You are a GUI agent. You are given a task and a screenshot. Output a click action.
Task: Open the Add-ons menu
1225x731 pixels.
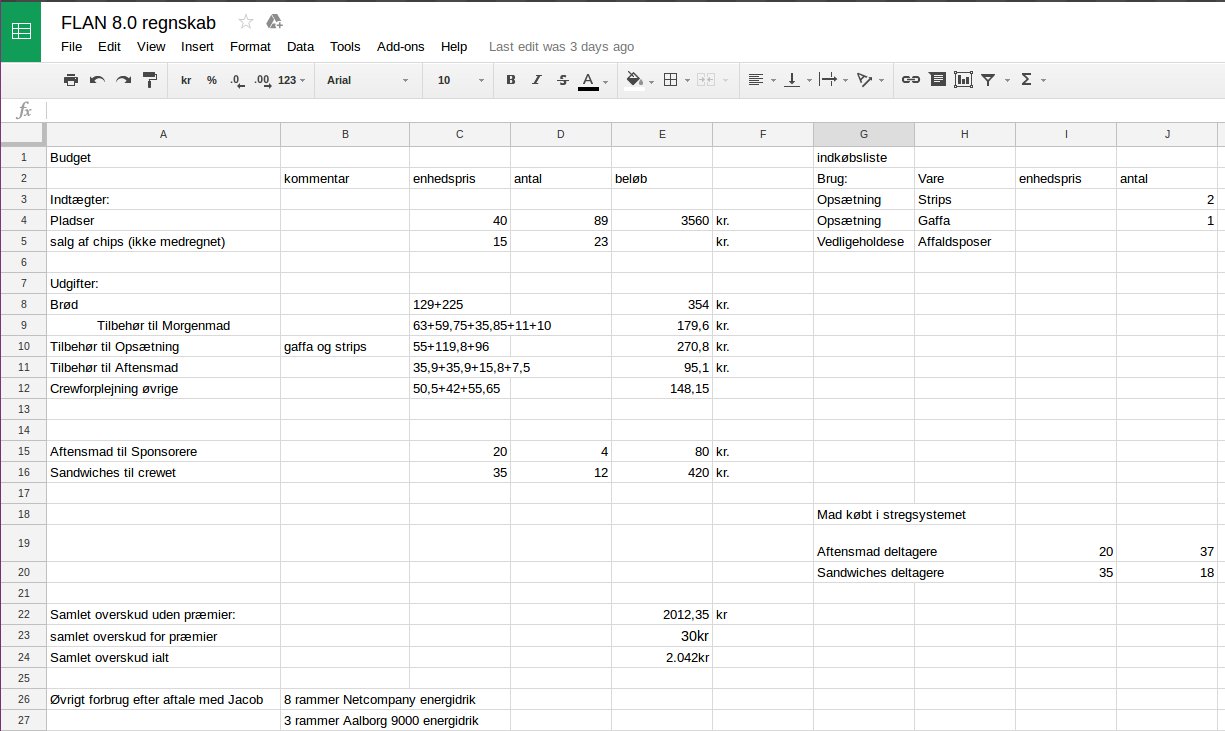pyautogui.click(x=400, y=47)
